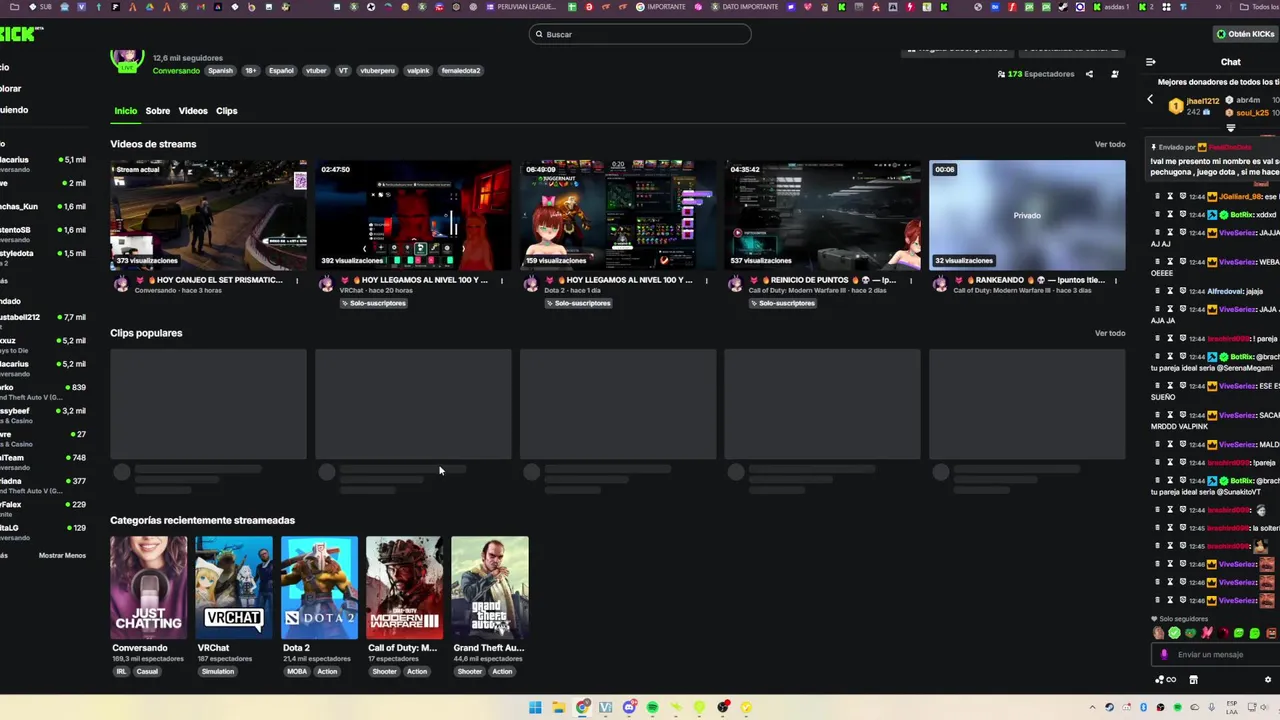Click the share icon beside Espectadores
1280x720 pixels.
[x=1089, y=74]
